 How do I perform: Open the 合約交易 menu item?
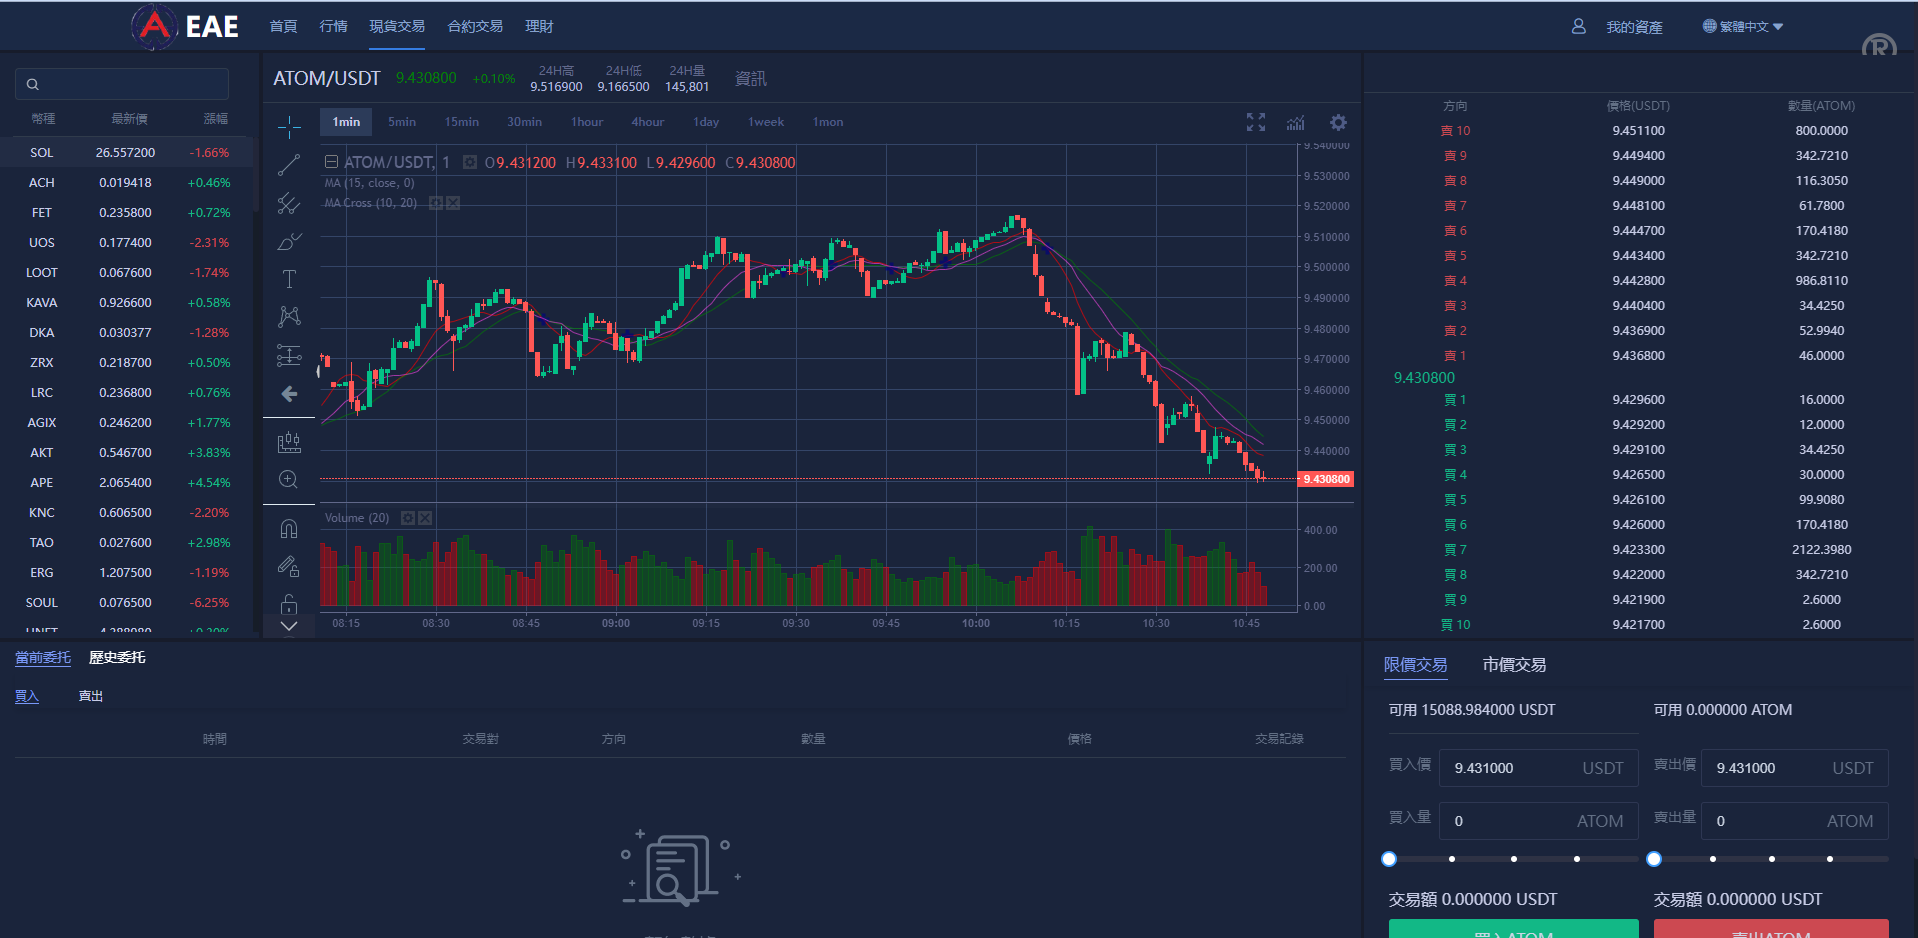click(x=474, y=26)
